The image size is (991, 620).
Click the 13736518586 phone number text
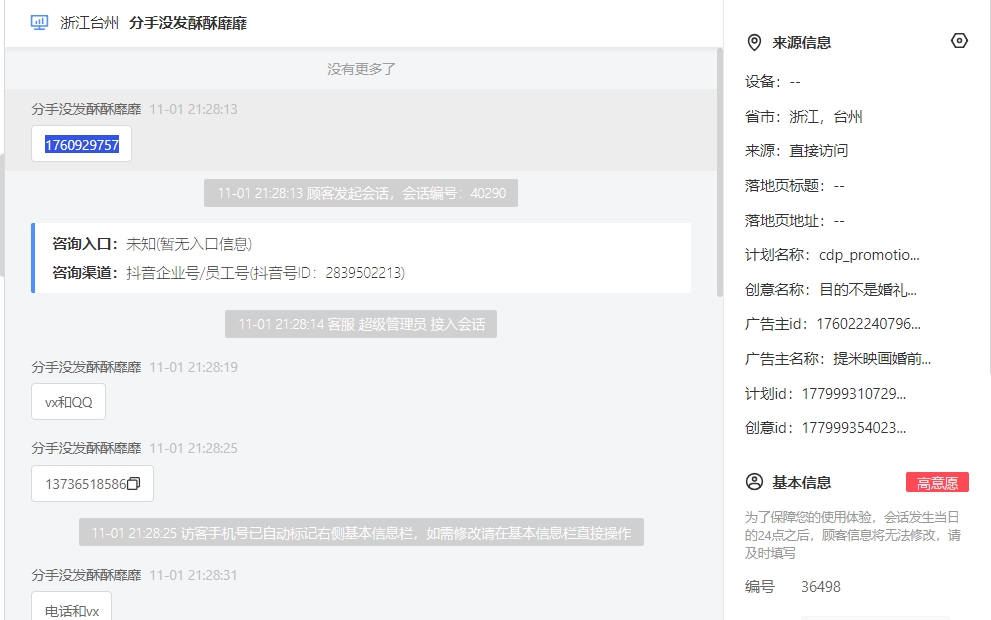(85, 484)
